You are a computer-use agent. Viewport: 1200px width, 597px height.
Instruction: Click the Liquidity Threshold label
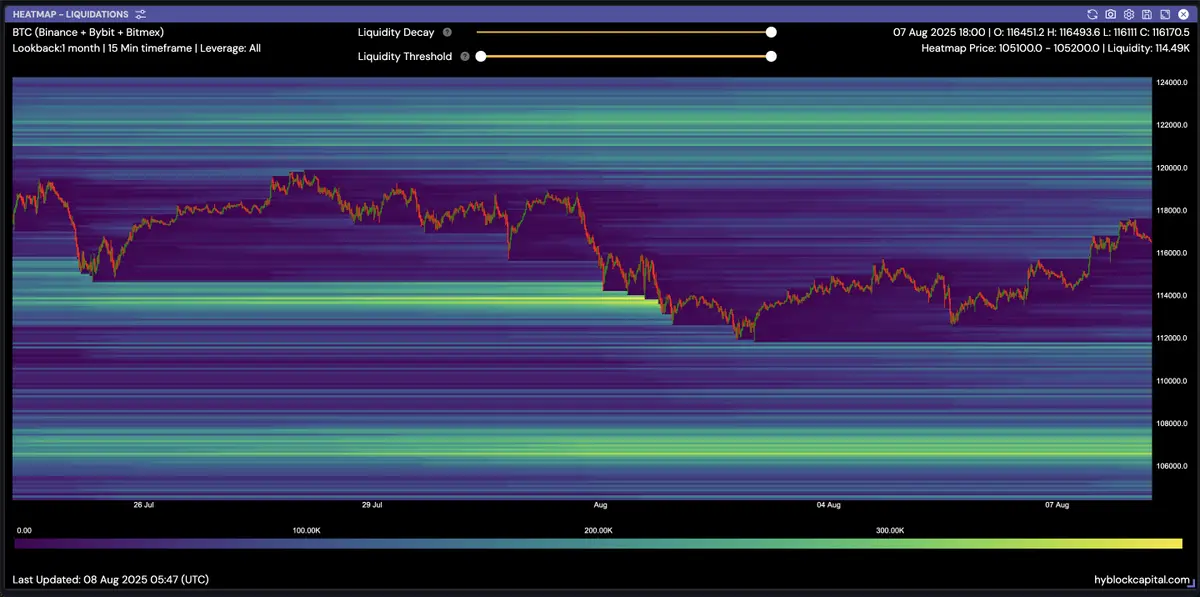405,56
